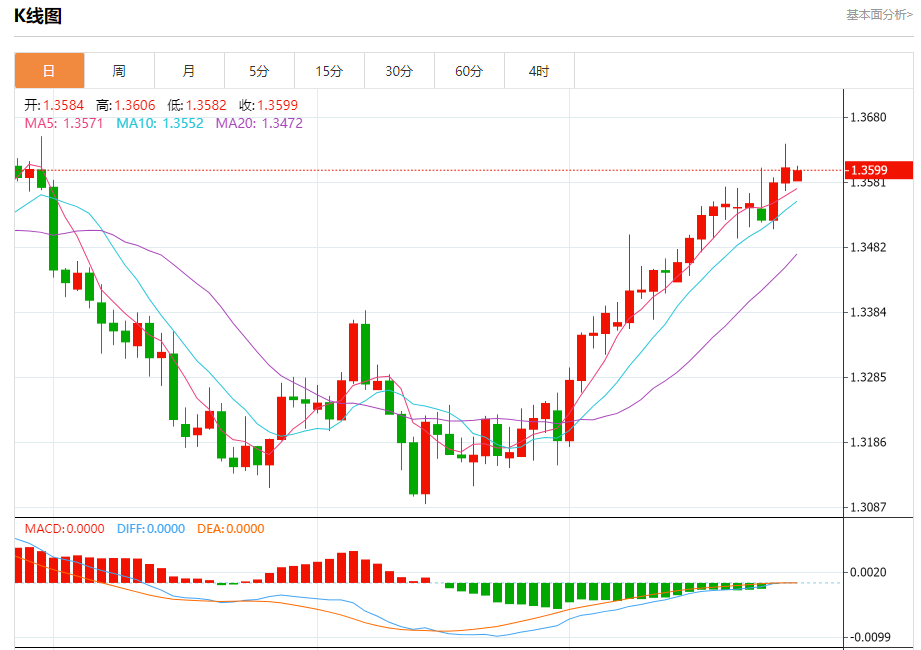Click the DEA: 0.0000 label
Screen dimensions: 921x650
(x=231, y=528)
